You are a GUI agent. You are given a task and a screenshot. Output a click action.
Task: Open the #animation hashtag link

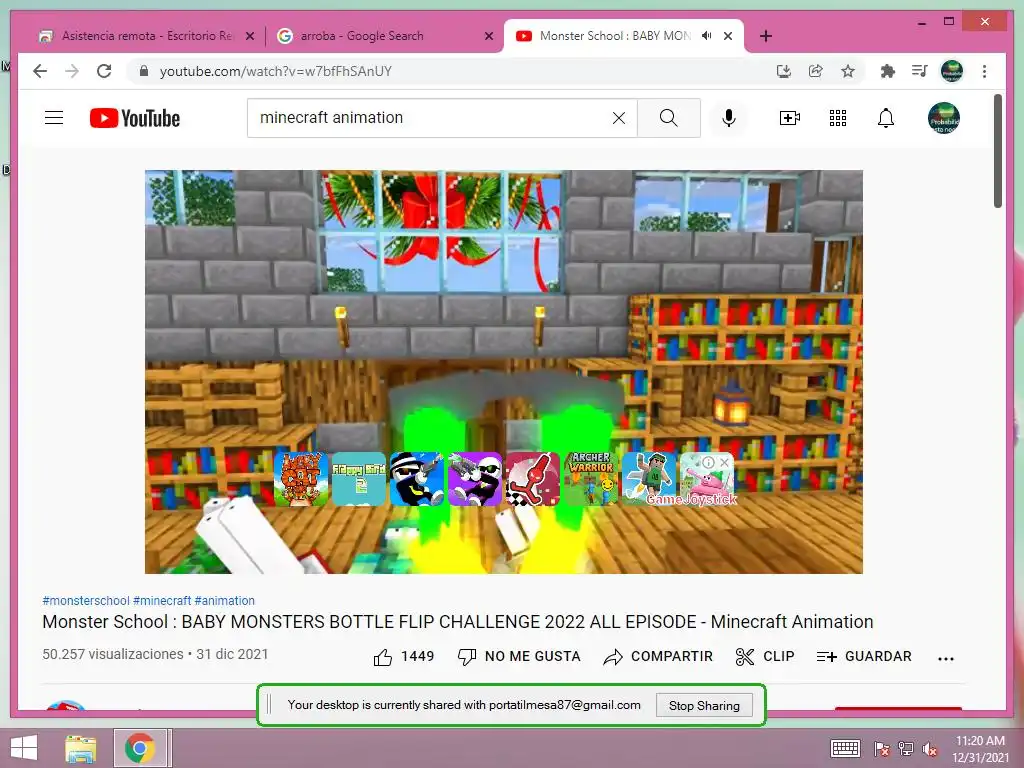point(225,601)
